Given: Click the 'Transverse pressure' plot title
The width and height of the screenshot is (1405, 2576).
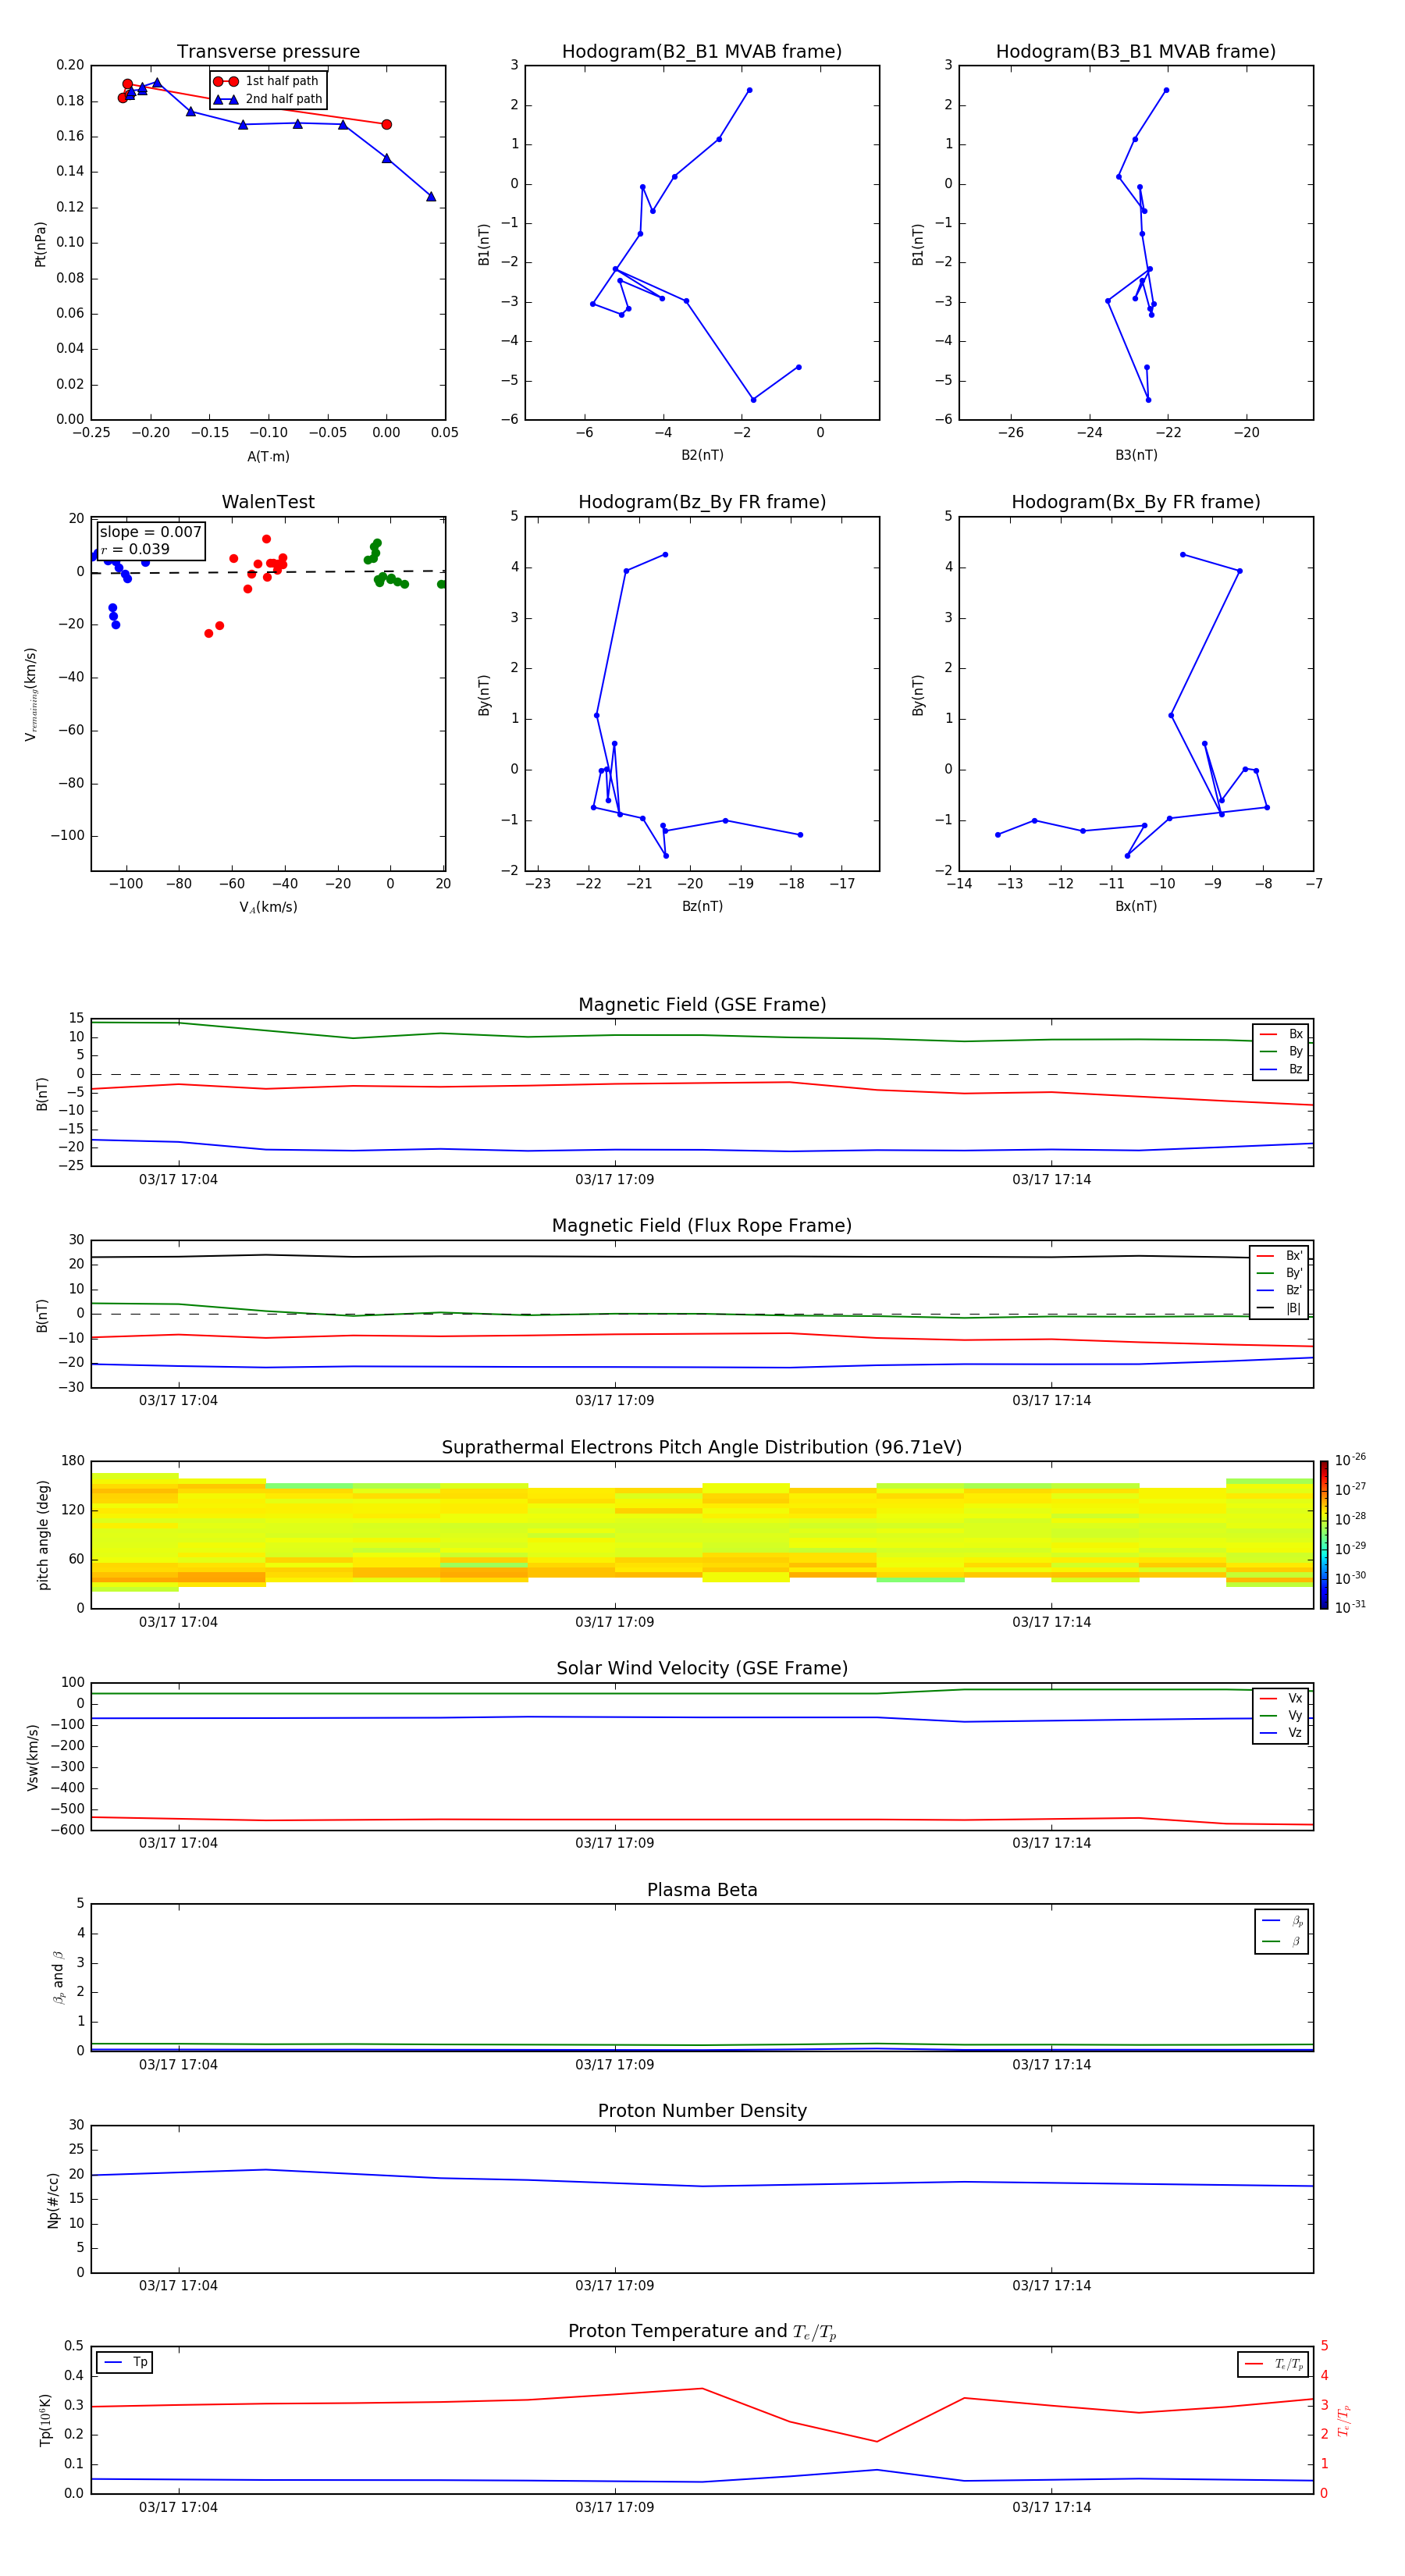Looking at the screenshot, I should (x=268, y=52).
